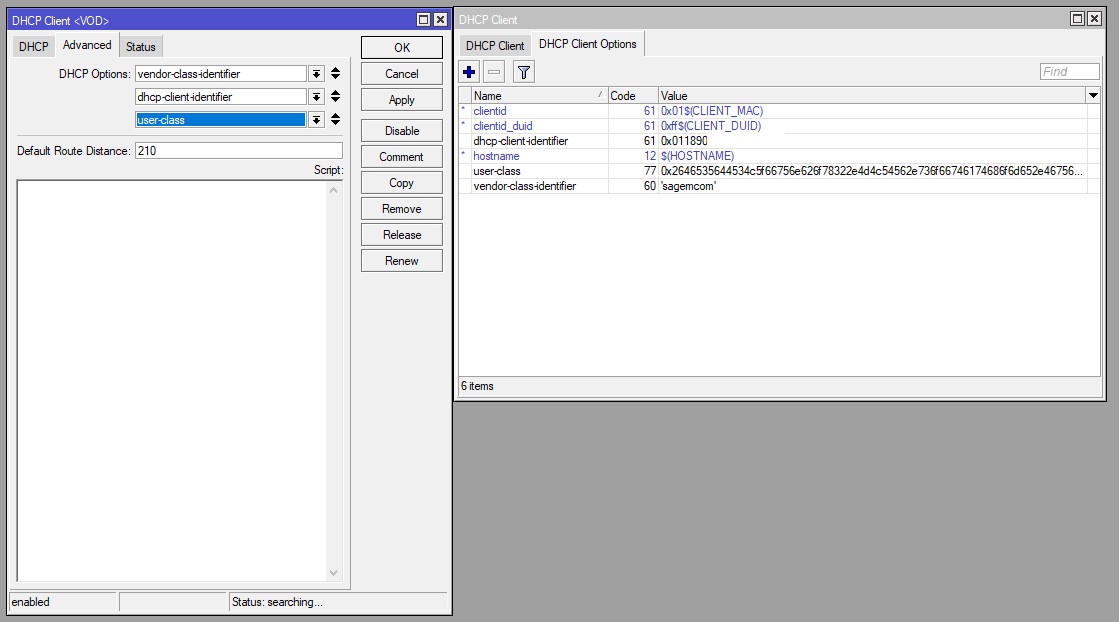Renew the DHCP lease

pyautogui.click(x=402, y=261)
